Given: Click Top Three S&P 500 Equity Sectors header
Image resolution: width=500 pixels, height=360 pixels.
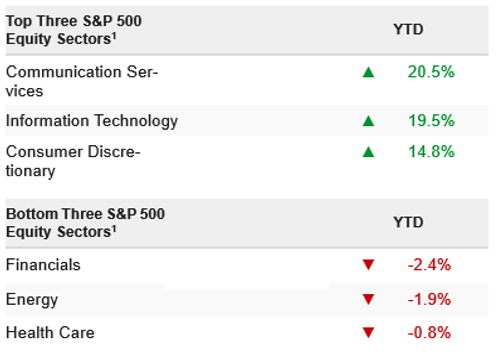Looking at the screenshot, I should (x=74, y=30).
